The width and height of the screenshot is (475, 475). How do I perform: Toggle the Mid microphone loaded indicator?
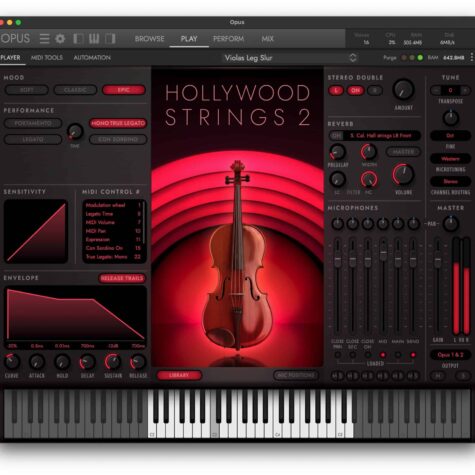[383, 355]
